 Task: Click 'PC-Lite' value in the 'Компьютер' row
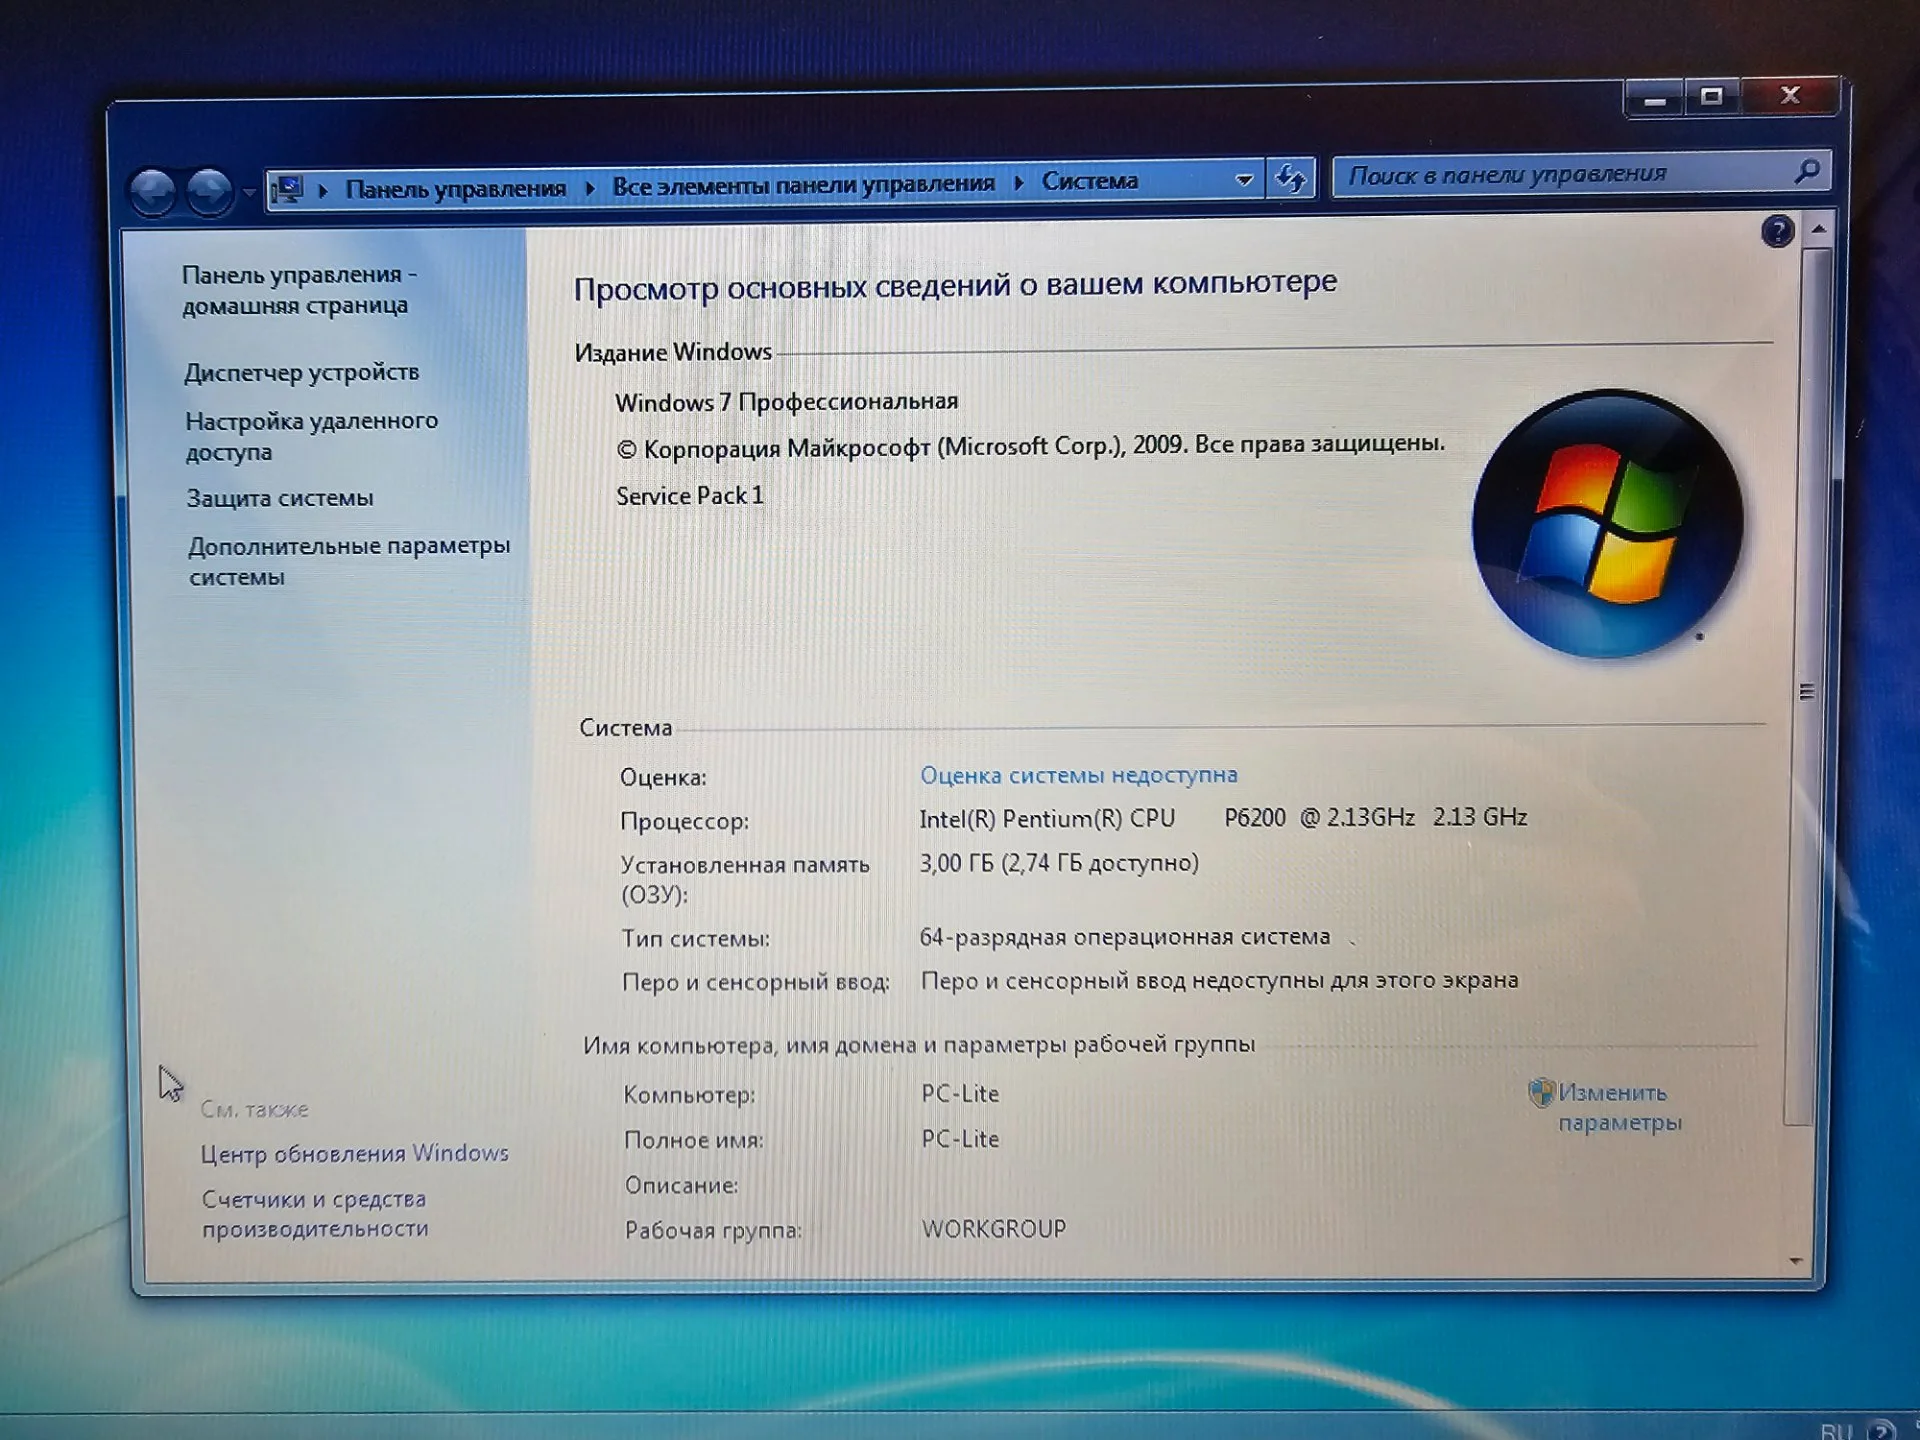[x=960, y=1094]
